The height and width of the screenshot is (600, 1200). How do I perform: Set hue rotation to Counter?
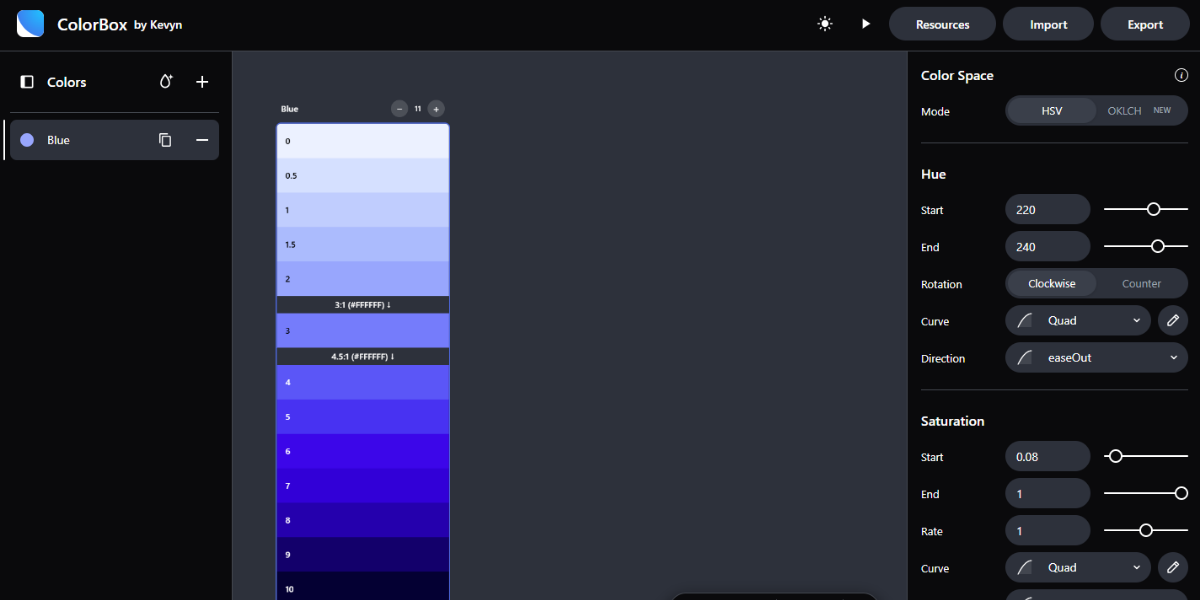pos(1141,284)
